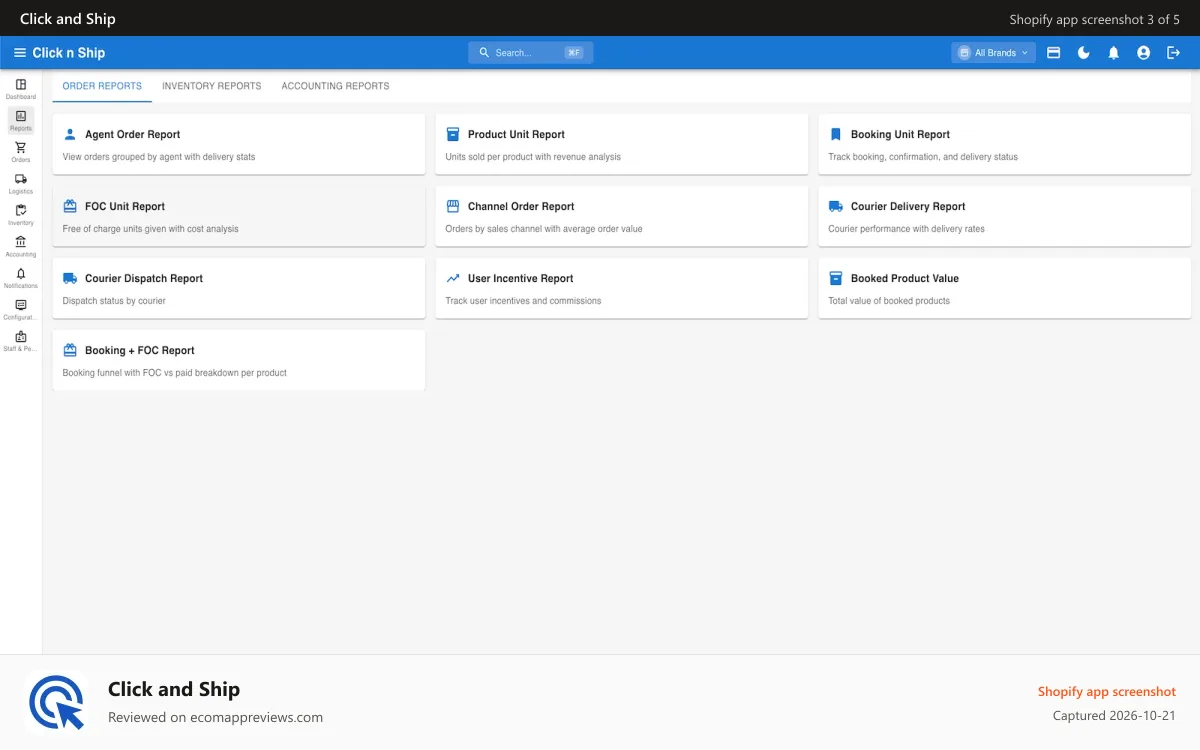This screenshot has width=1200, height=750.
Task: Click the Click and Ship app logo
Action: click(57, 702)
